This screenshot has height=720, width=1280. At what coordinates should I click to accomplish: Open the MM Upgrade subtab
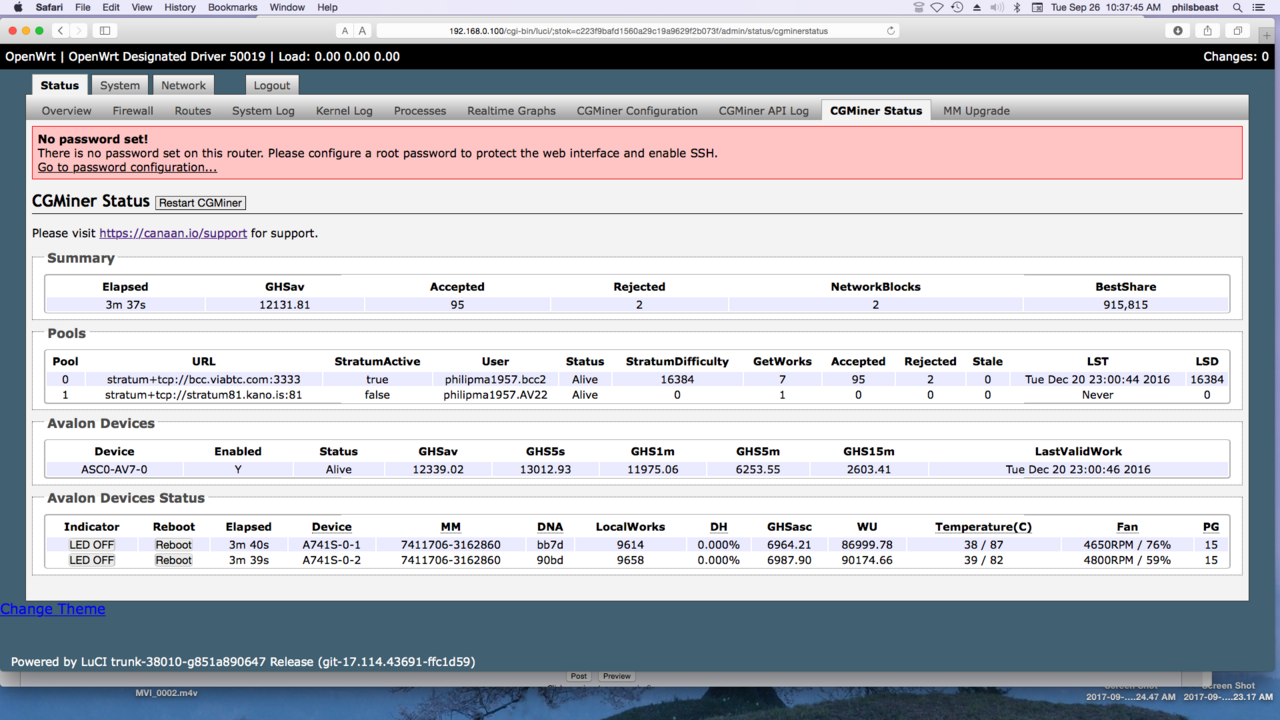point(976,111)
